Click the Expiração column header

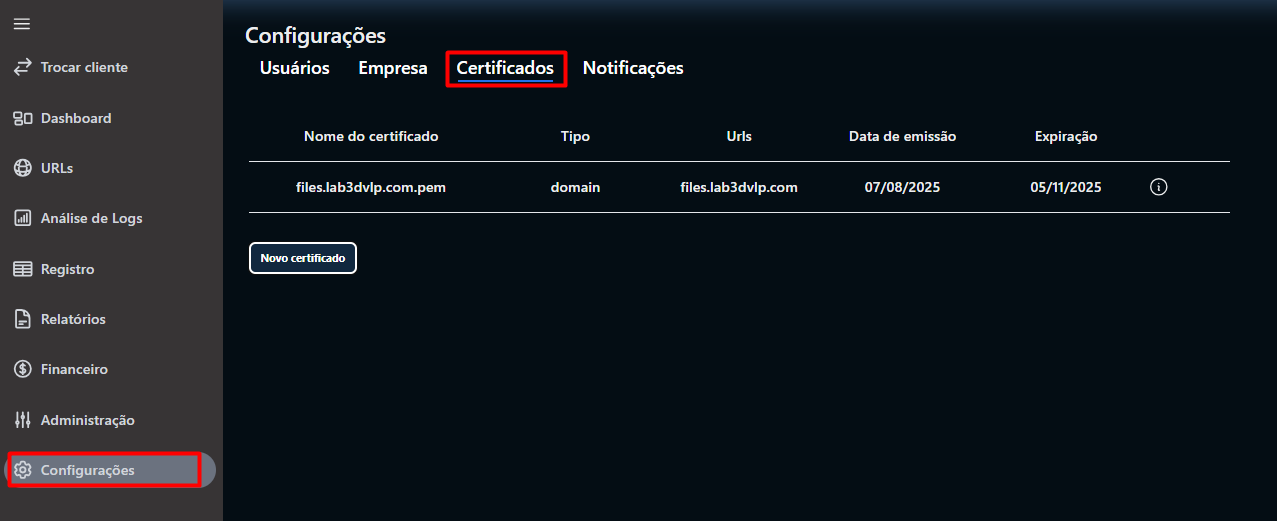(1066, 136)
